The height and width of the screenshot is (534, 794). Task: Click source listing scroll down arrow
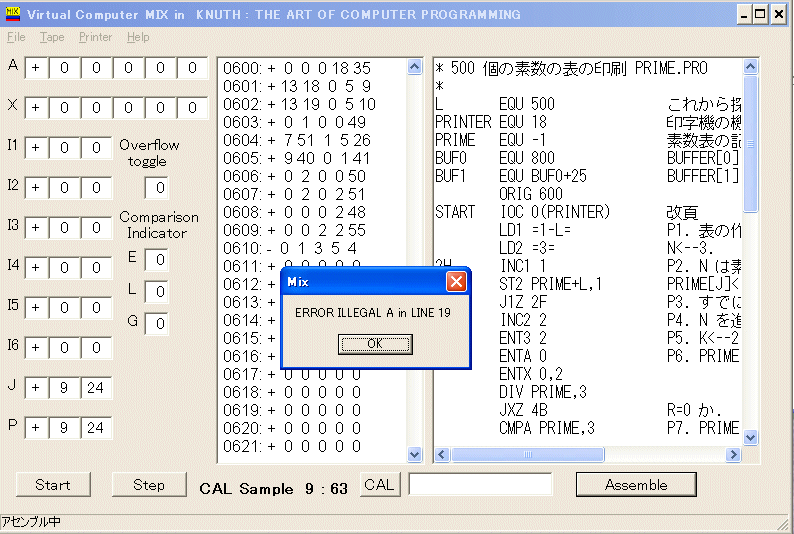click(x=750, y=437)
